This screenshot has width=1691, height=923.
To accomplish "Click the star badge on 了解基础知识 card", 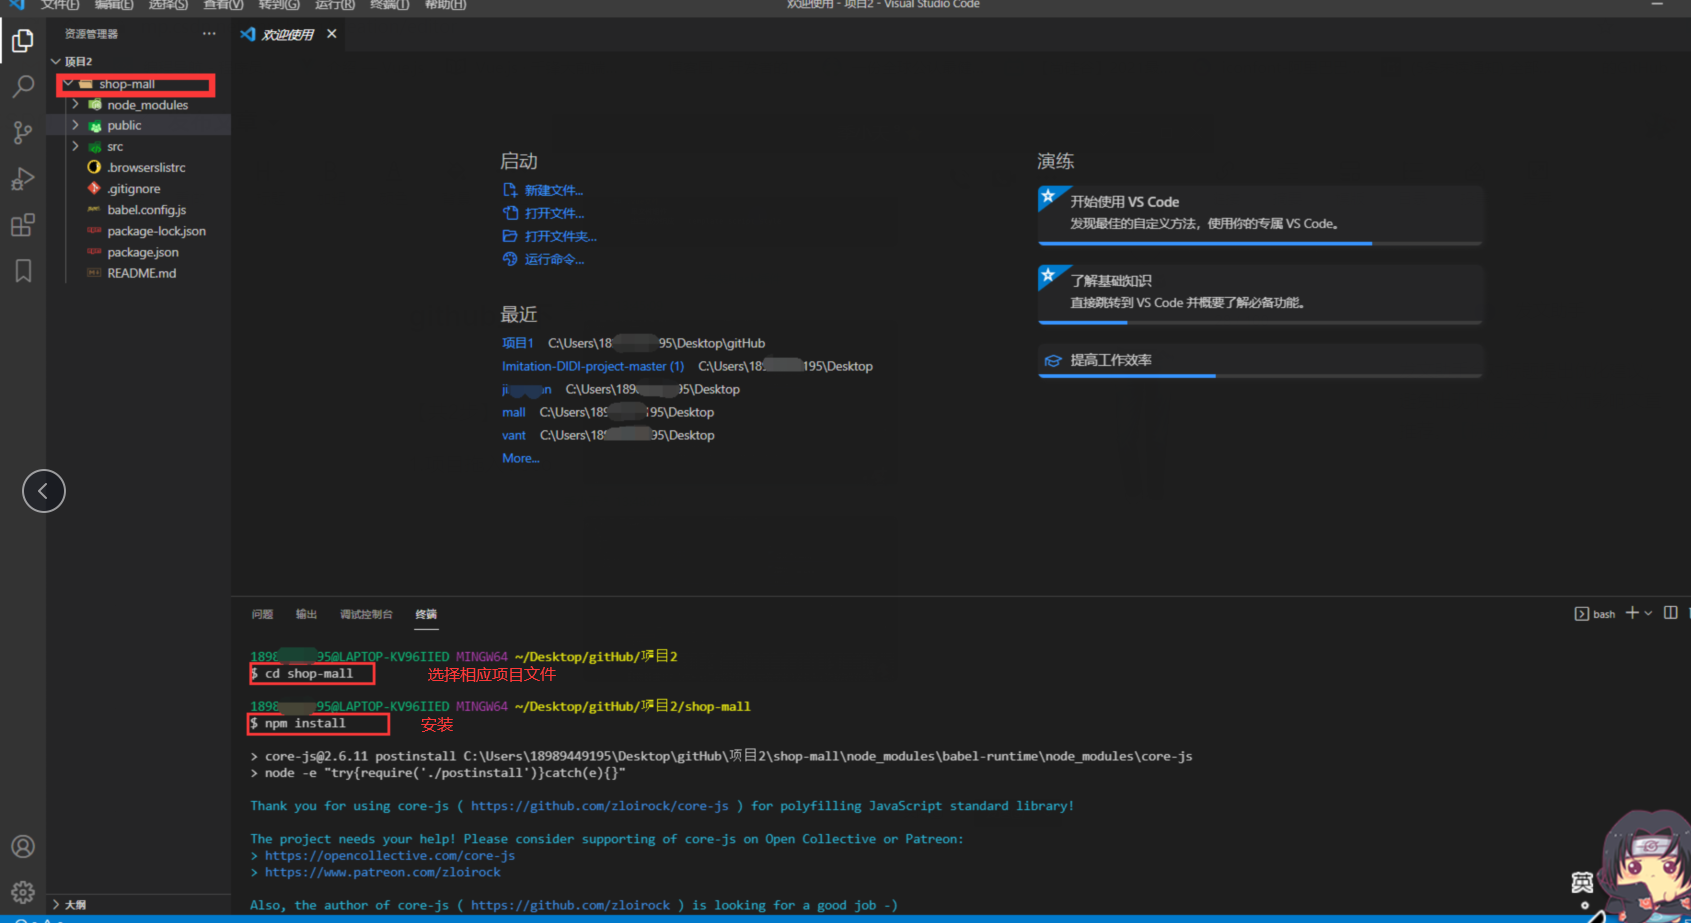I will (1048, 275).
